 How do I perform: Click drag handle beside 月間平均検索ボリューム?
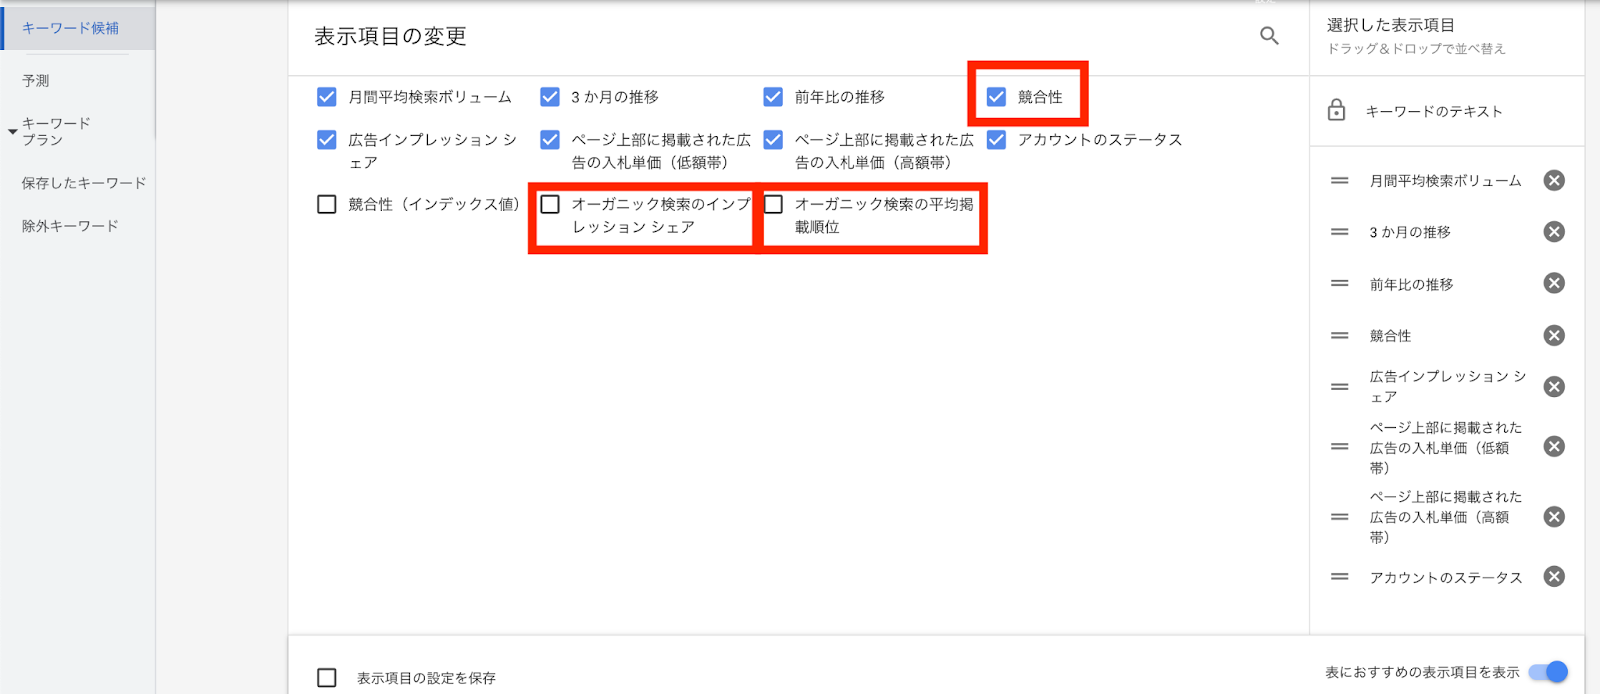[1339, 181]
